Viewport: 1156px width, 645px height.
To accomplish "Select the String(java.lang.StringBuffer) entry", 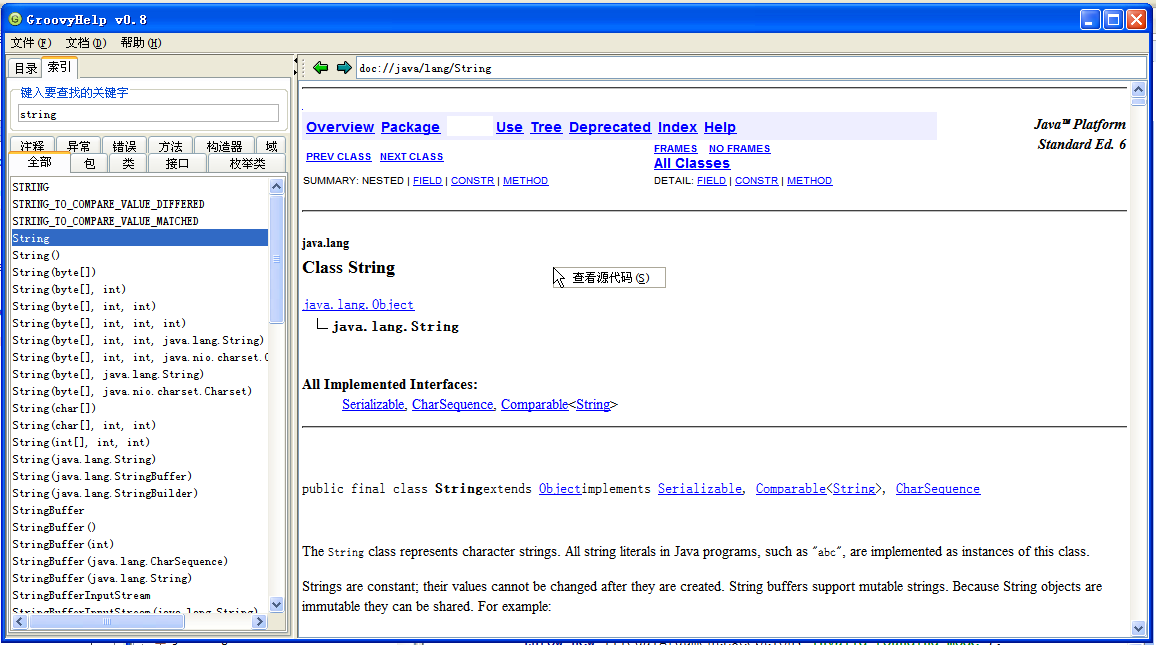I will (x=139, y=476).
